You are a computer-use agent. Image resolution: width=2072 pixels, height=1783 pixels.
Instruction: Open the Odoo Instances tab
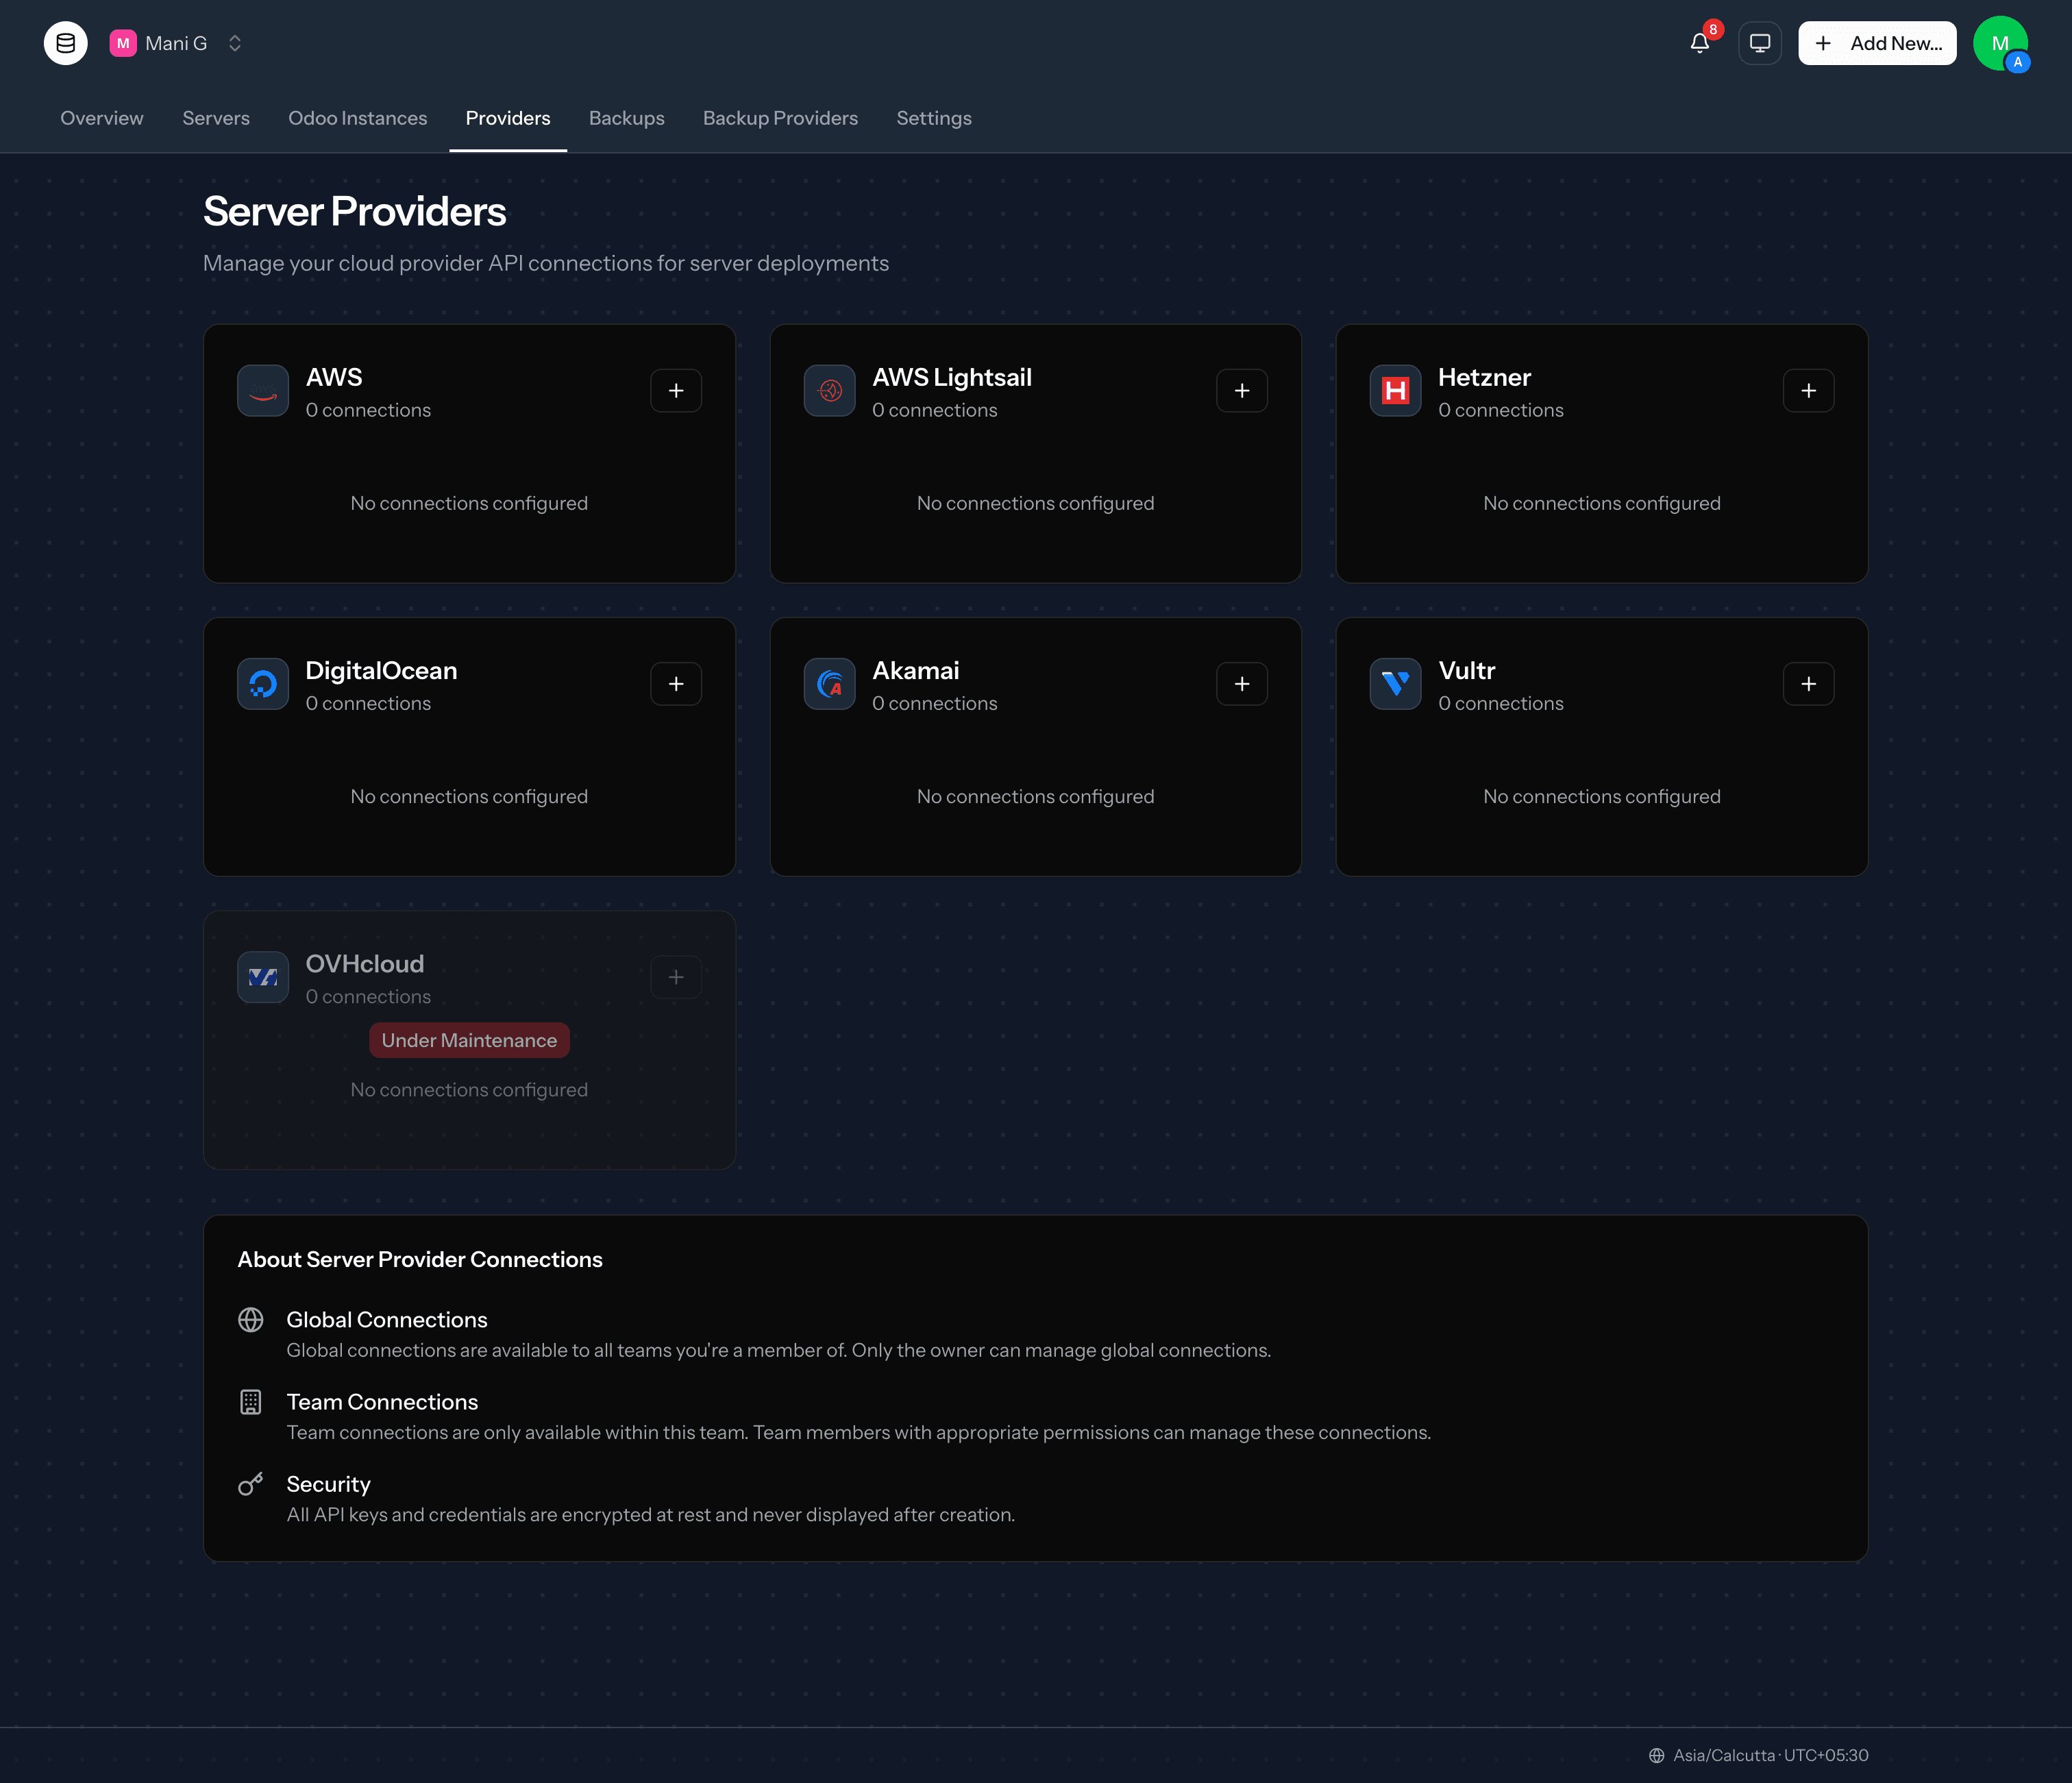pyautogui.click(x=358, y=118)
